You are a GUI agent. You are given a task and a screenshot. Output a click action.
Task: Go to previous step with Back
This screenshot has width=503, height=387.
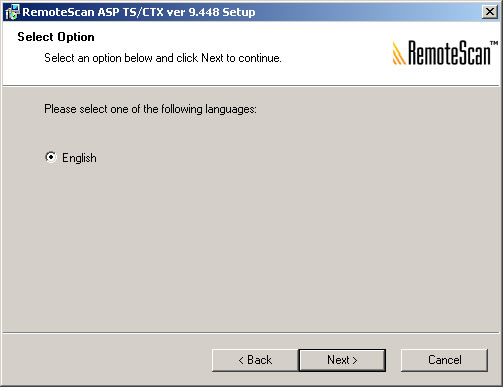(x=255, y=360)
